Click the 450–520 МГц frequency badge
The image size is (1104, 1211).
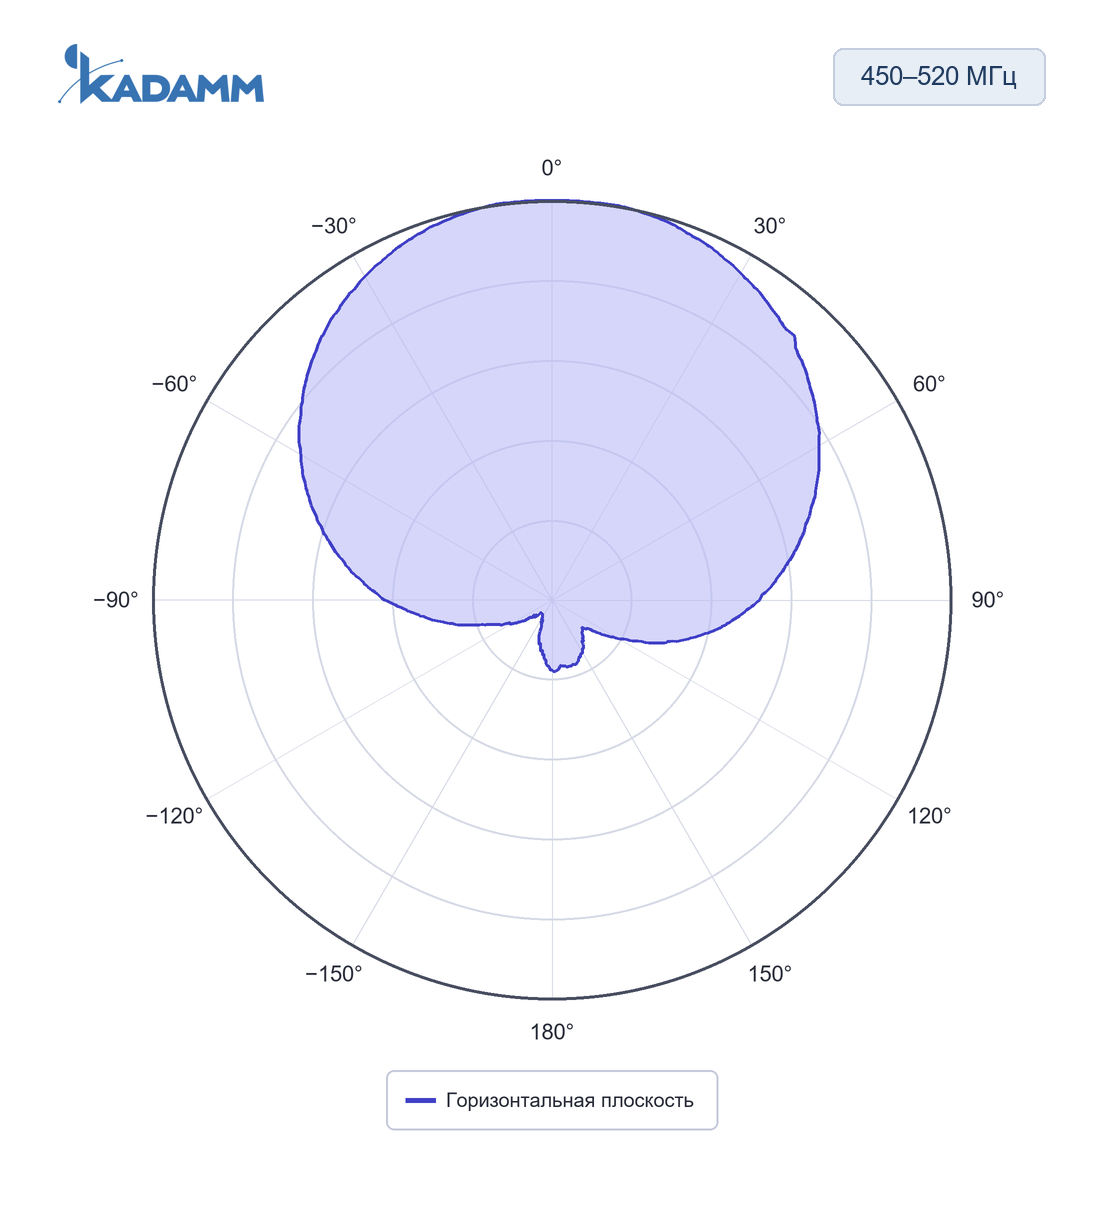(x=939, y=77)
